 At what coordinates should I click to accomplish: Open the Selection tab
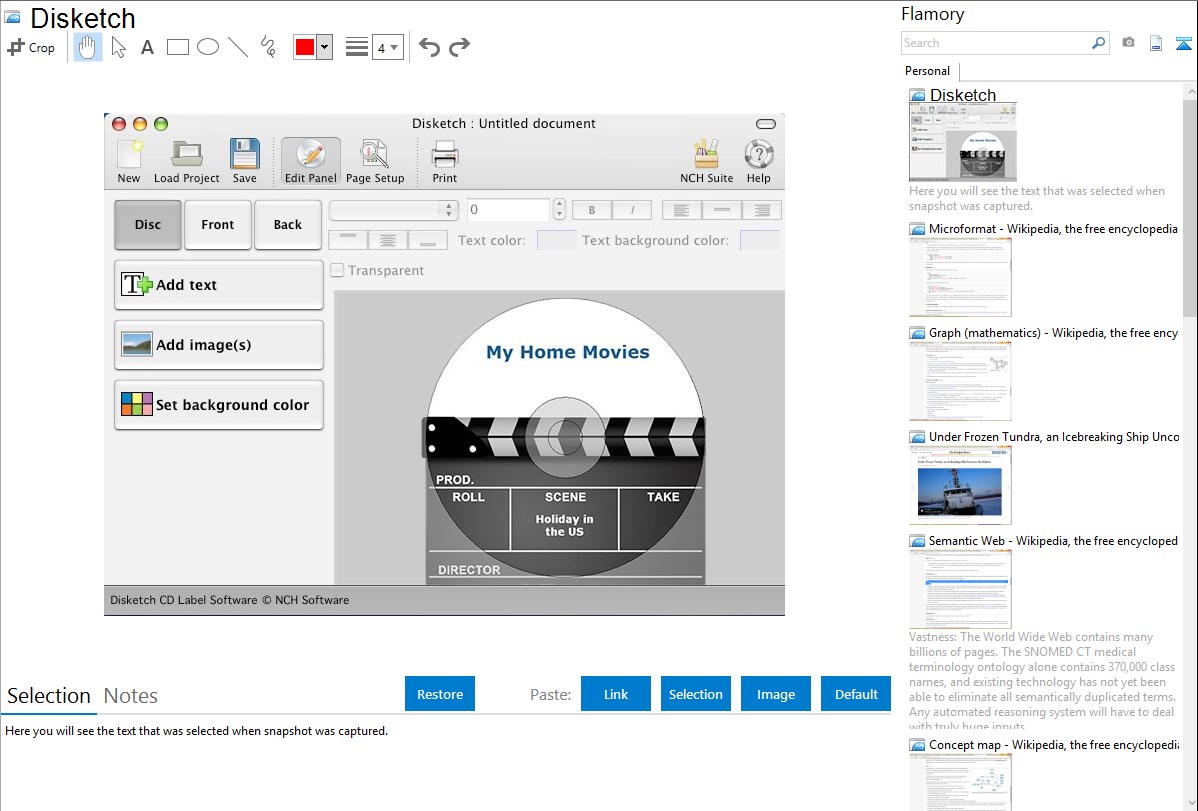tap(49, 696)
